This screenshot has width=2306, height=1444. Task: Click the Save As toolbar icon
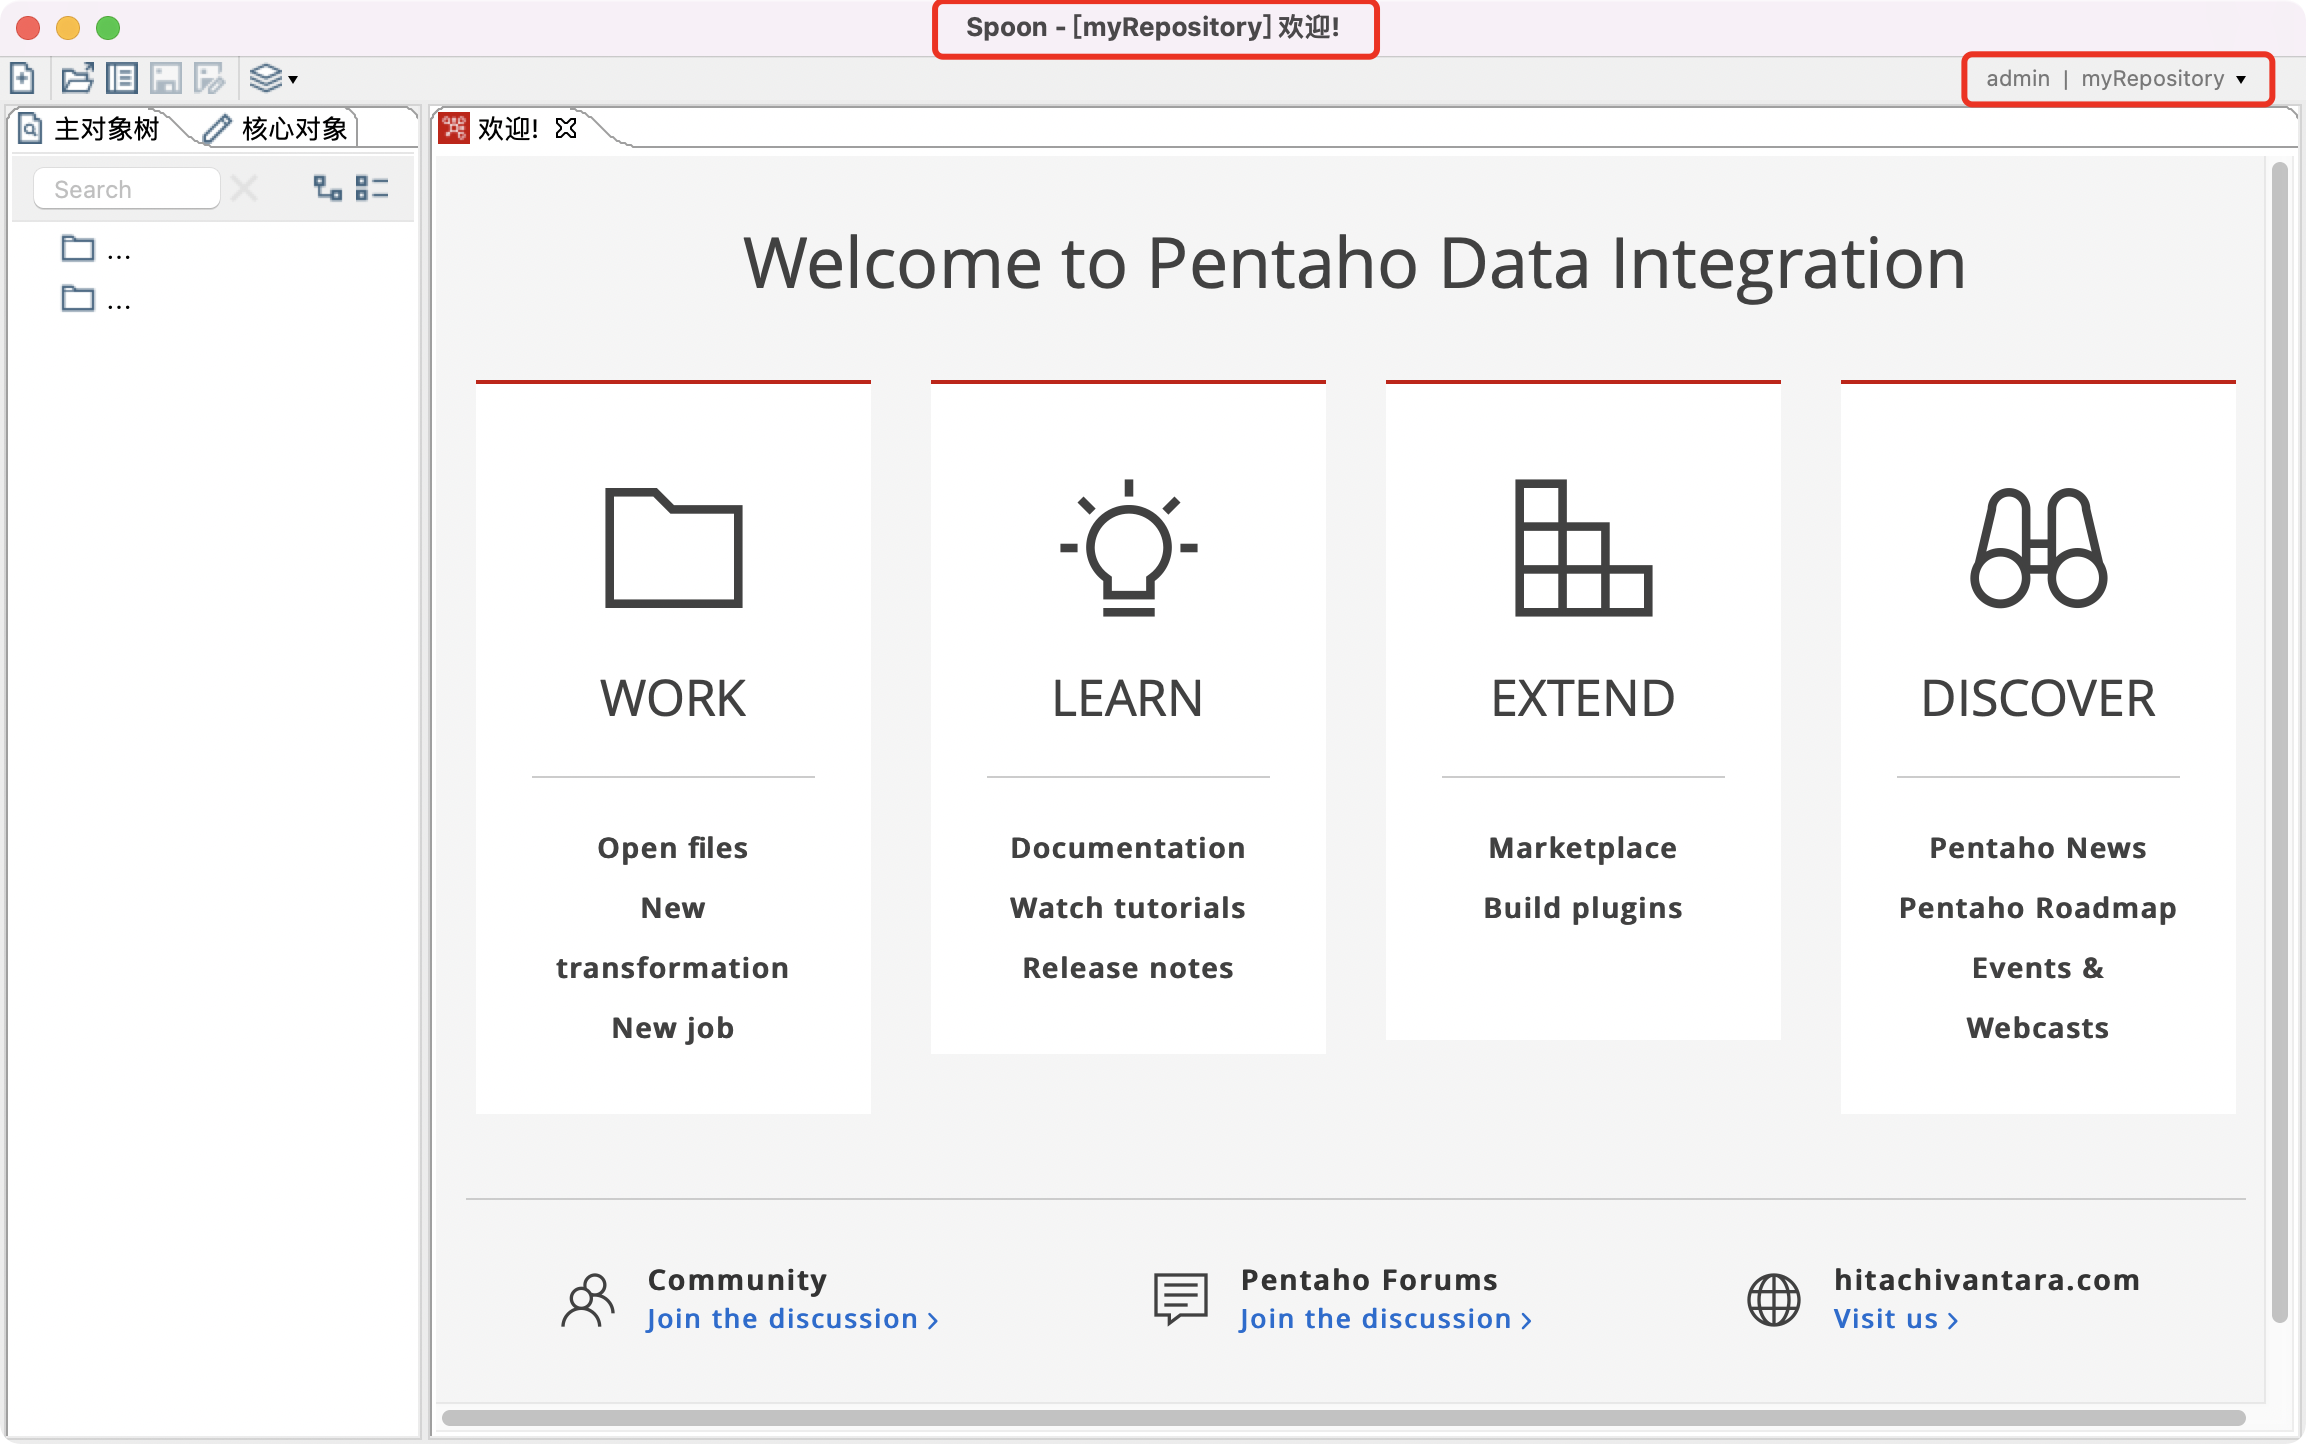point(210,78)
